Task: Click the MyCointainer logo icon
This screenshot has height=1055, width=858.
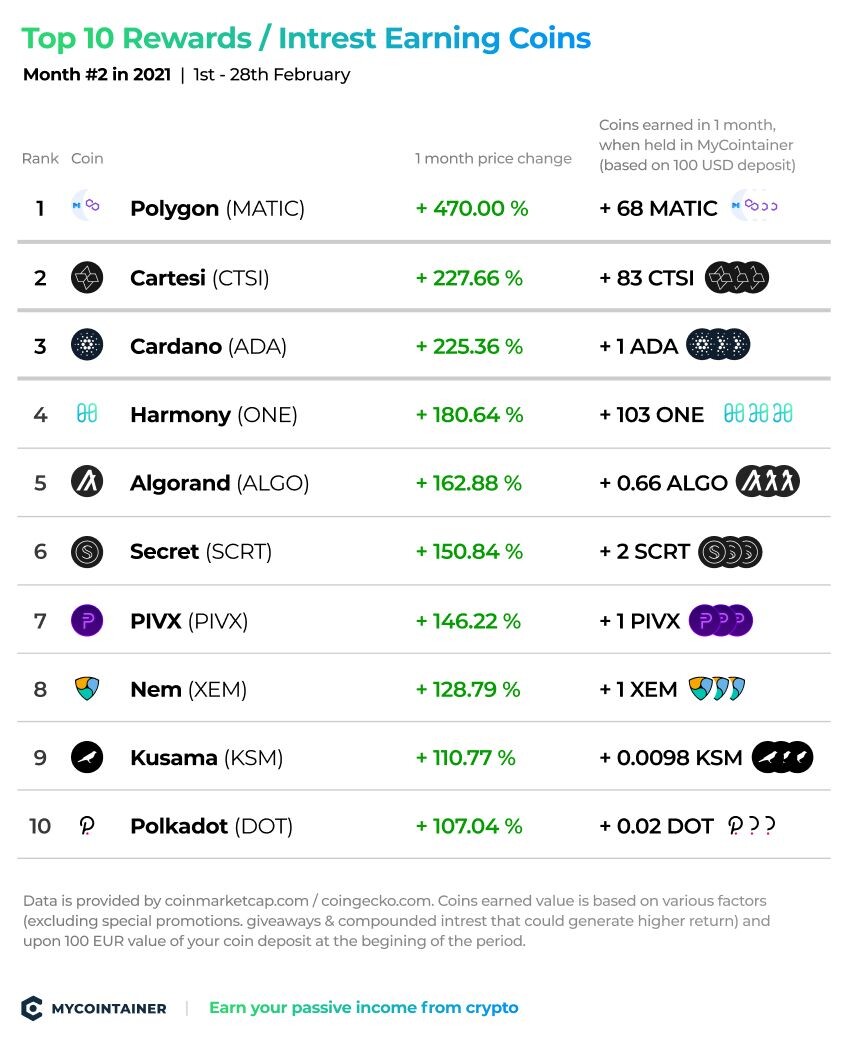Action: click(x=32, y=1008)
